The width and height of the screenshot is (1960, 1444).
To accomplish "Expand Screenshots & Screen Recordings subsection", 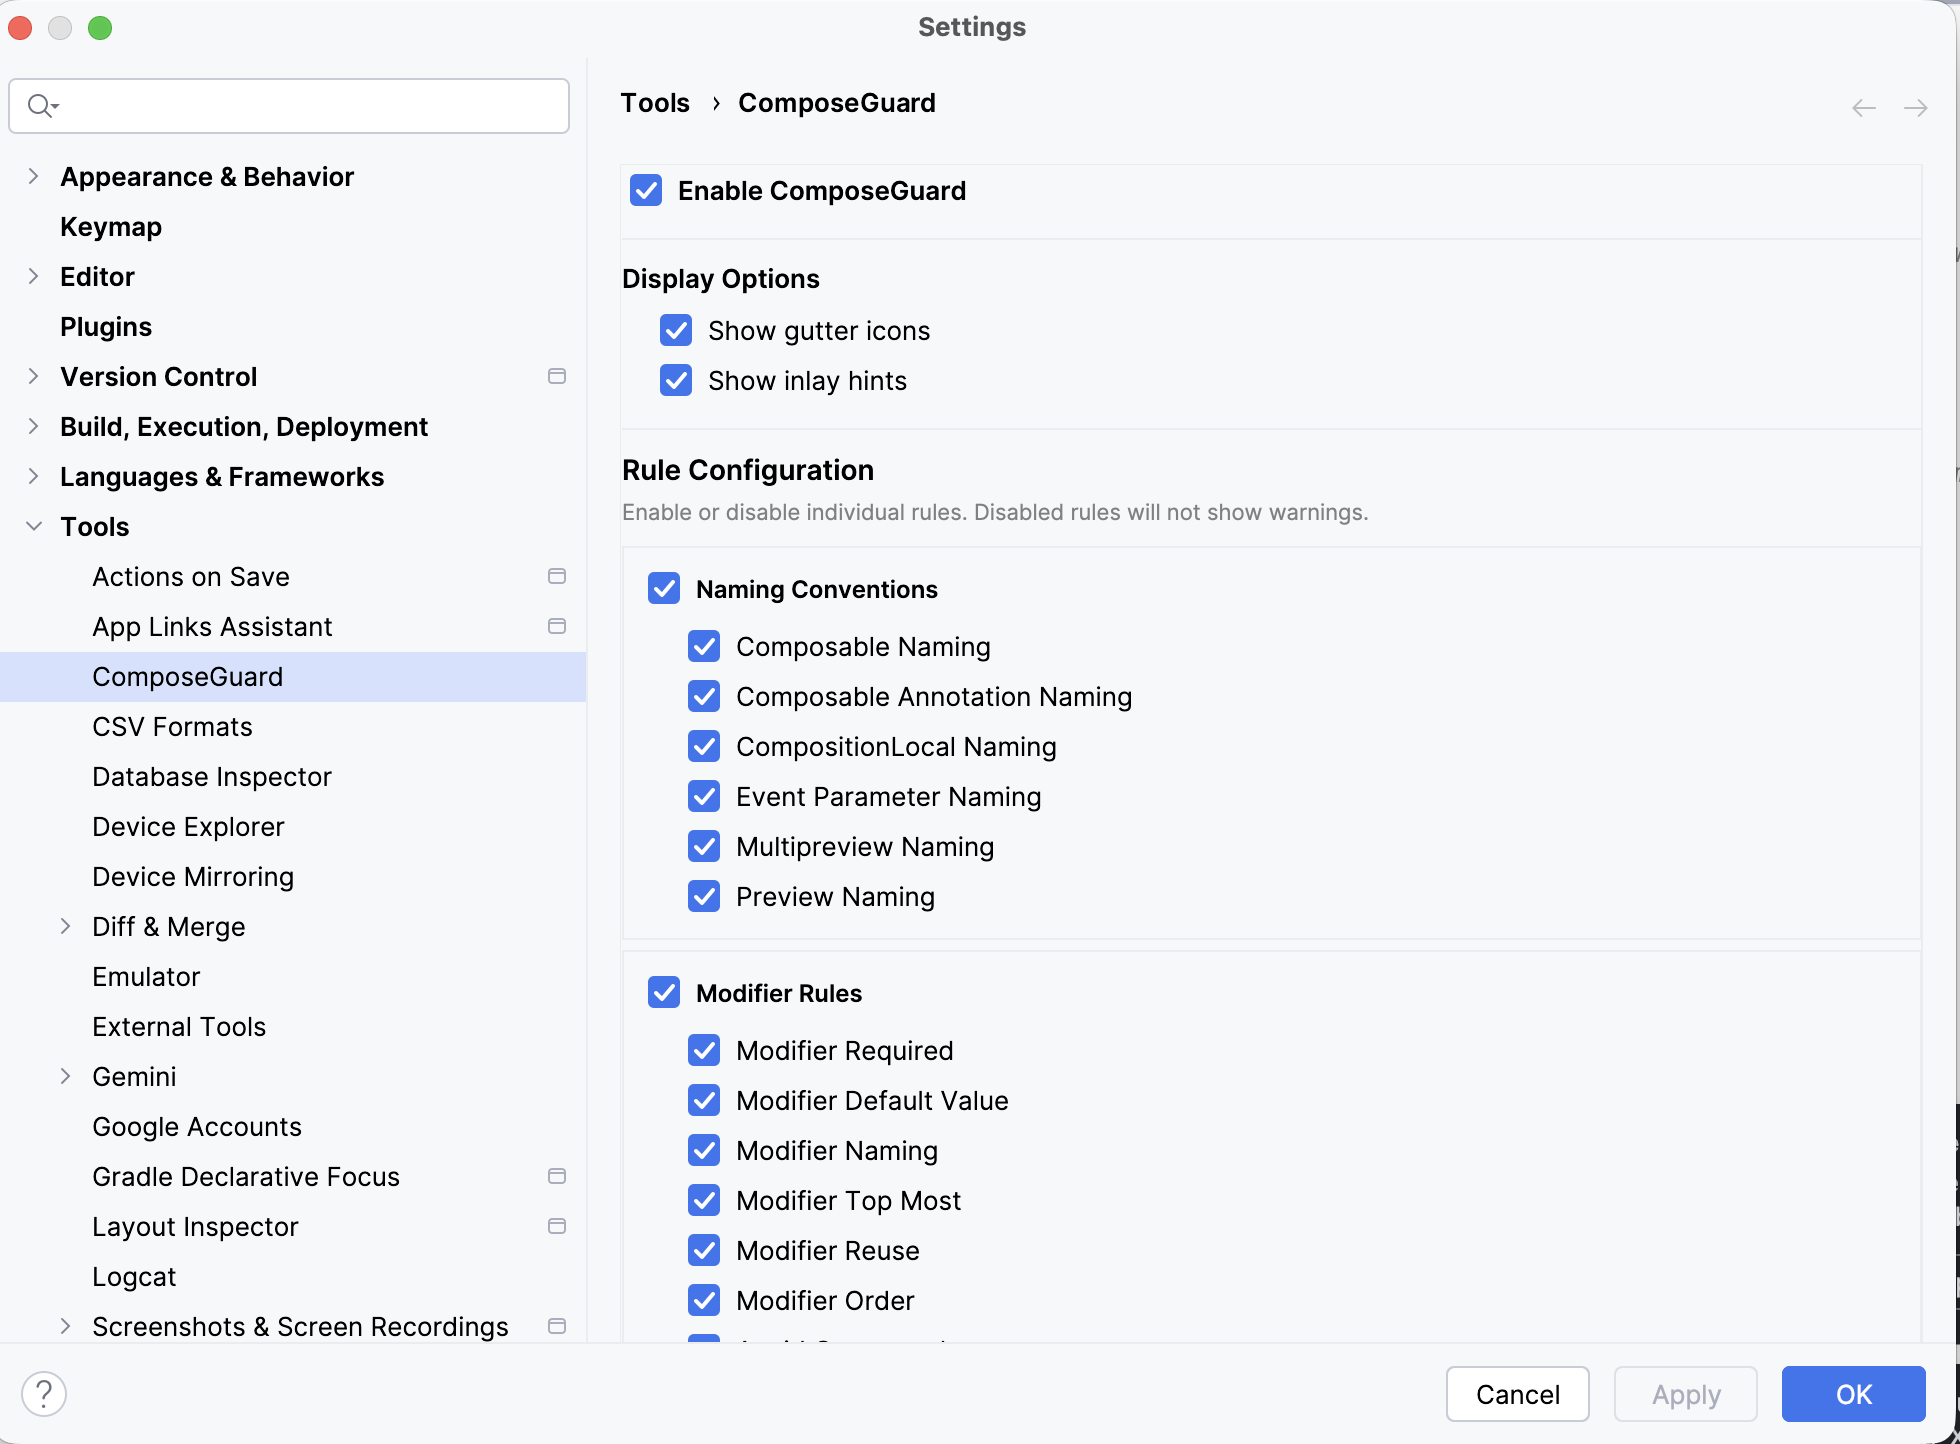I will (65, 1326).
